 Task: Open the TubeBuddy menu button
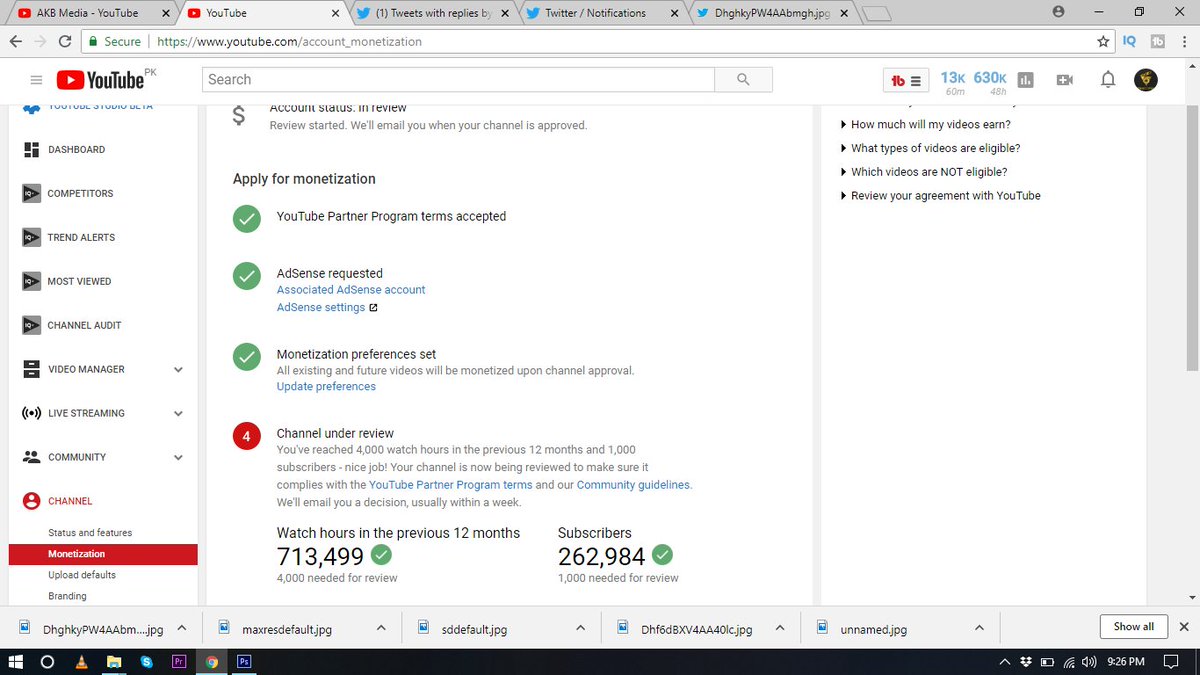click(x=906, y=80)
